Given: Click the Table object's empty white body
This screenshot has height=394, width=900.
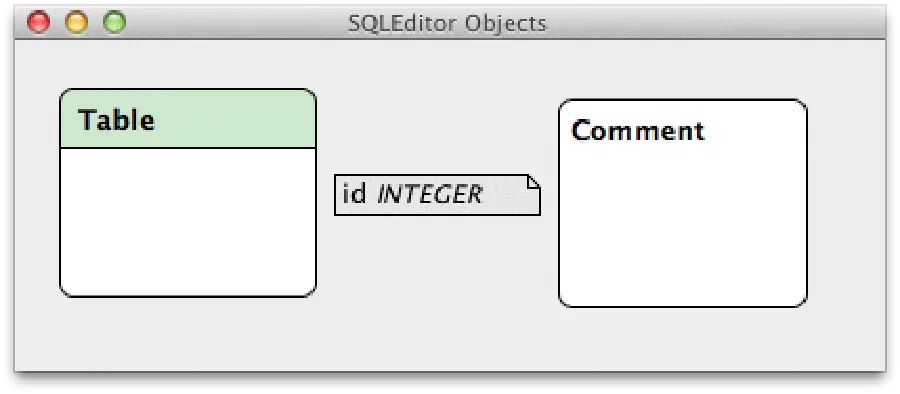Looking at the screenshot, I should pyautogui.click(x=188, y=222).
